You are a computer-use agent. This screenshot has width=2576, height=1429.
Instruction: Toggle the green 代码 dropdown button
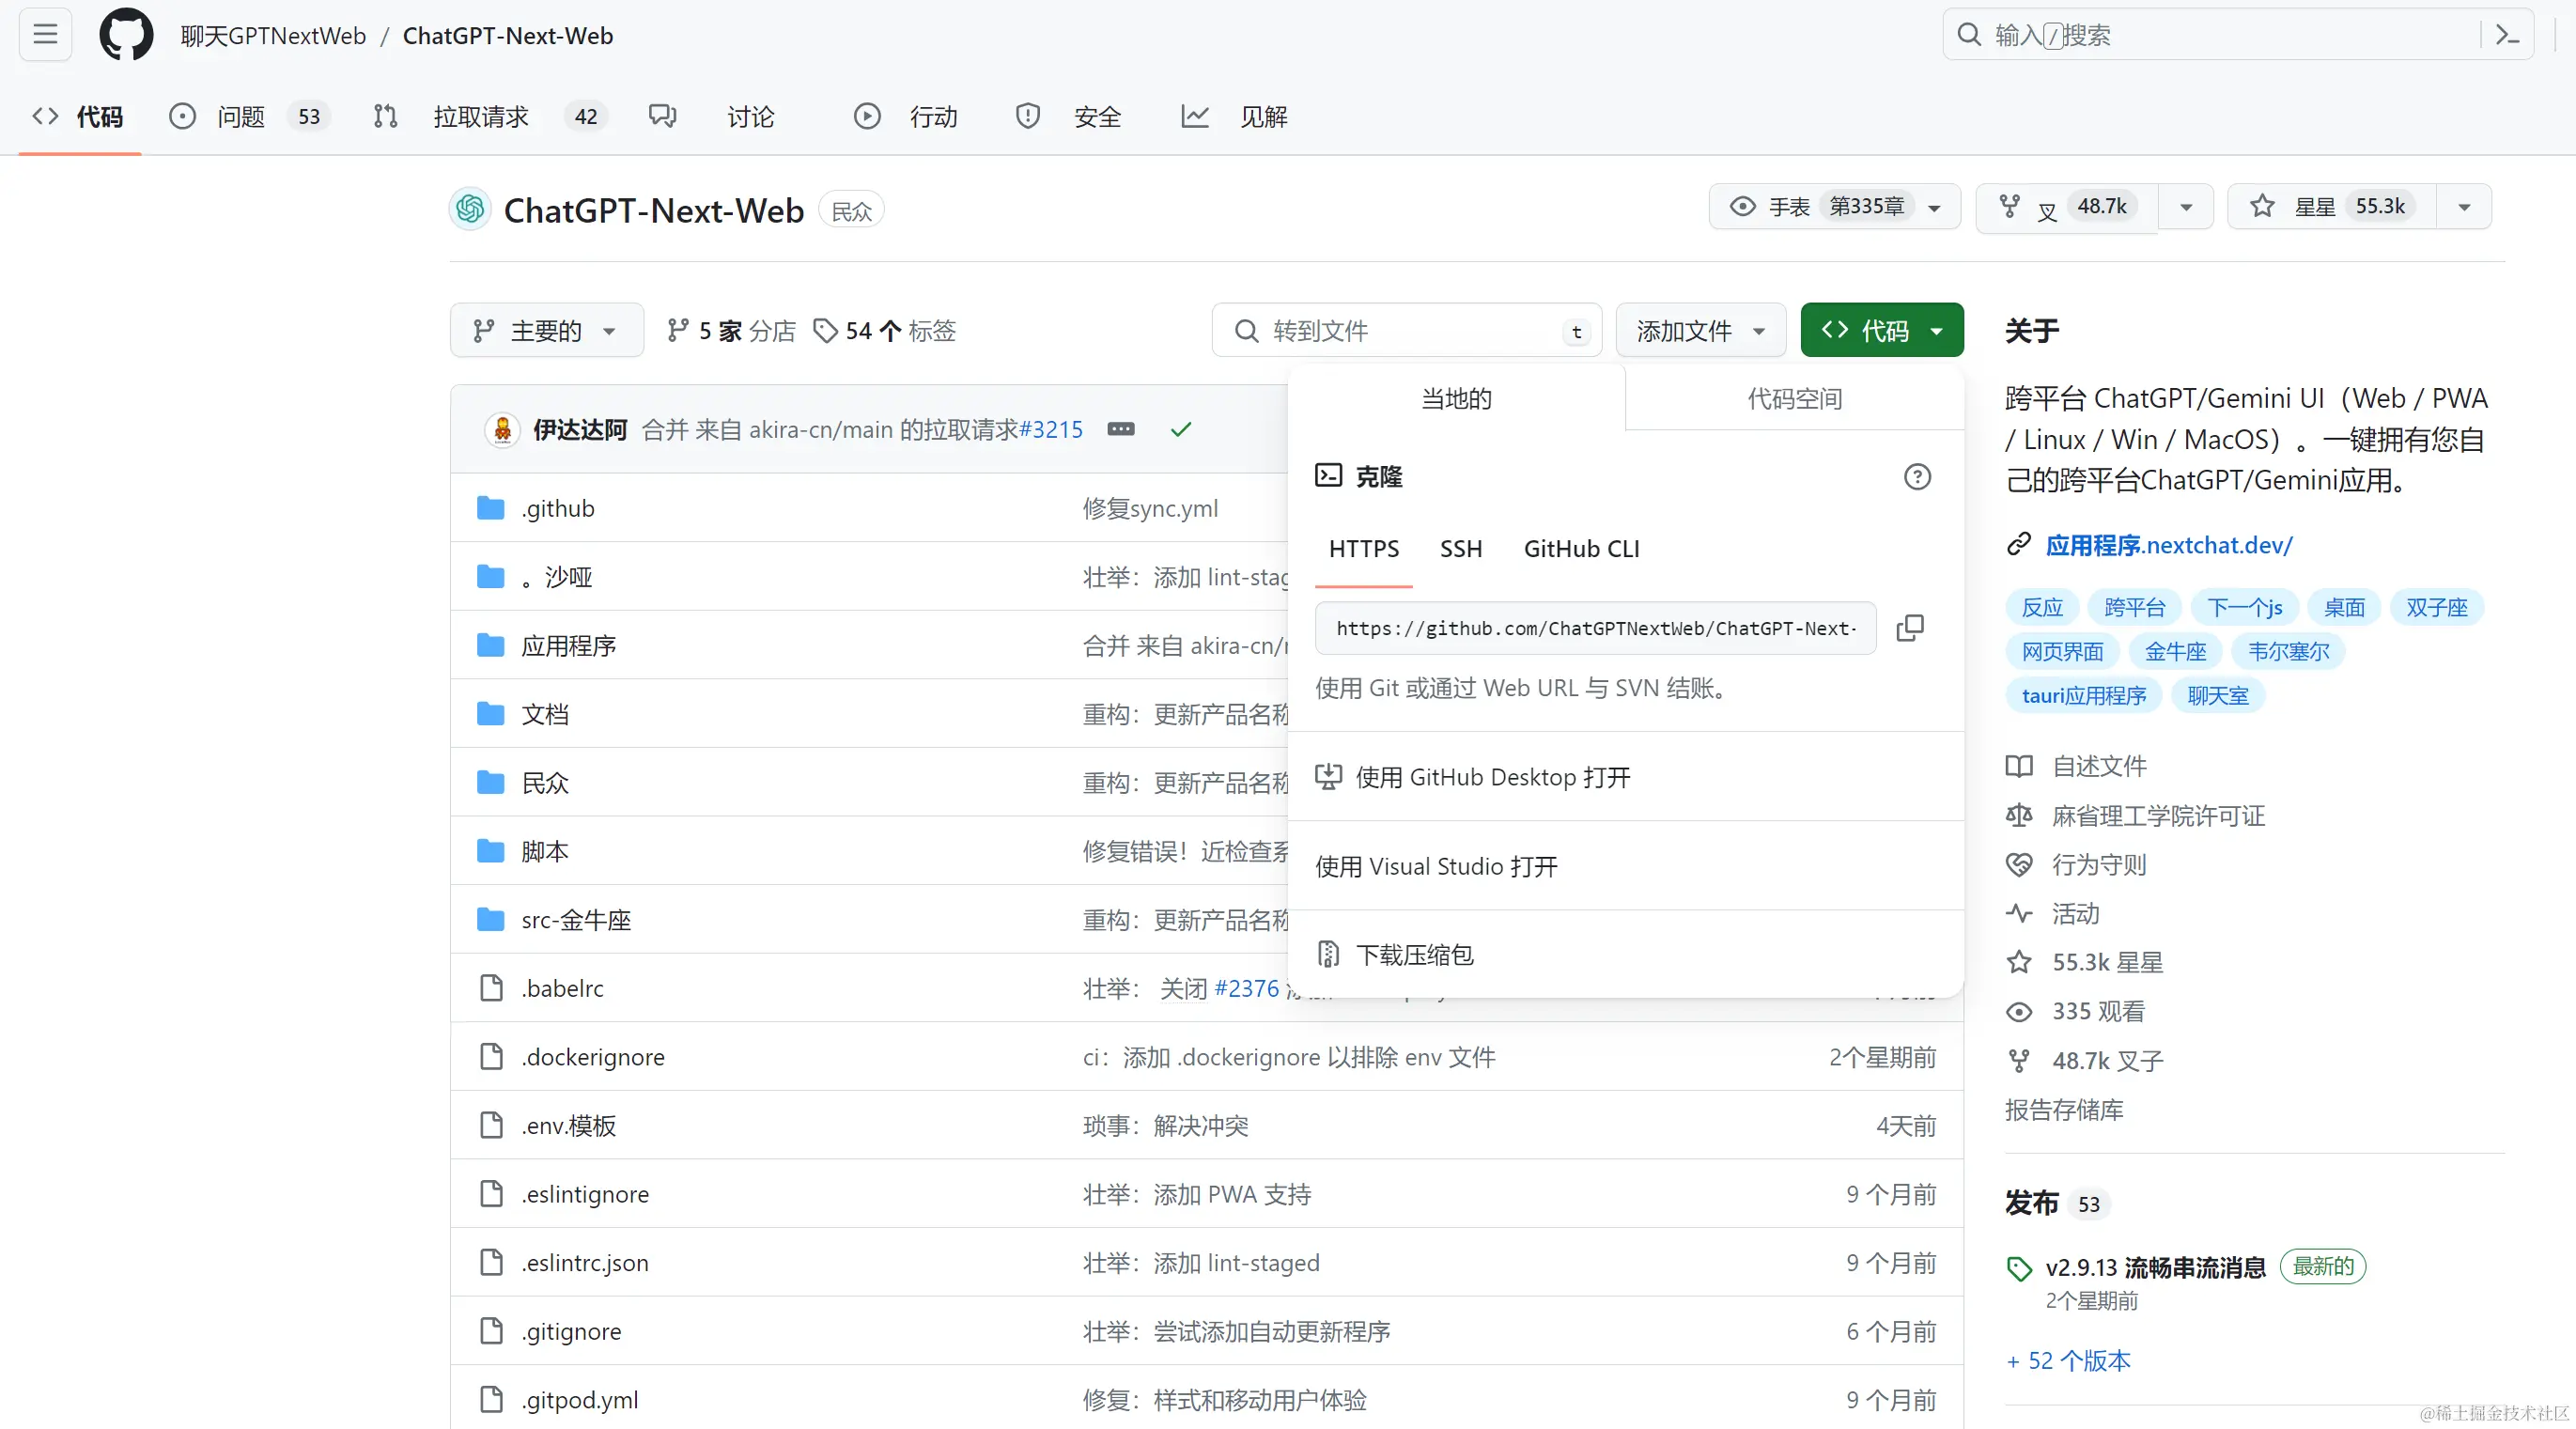tap(1881, 330)
